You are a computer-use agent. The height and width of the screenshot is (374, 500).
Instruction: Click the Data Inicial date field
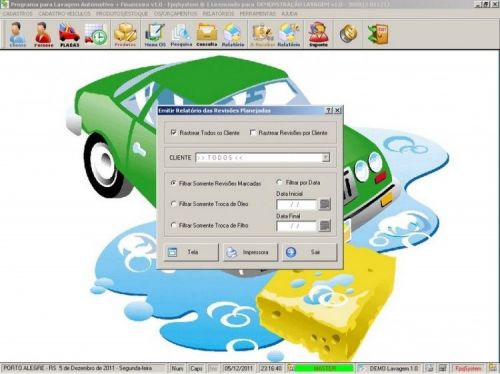tap(296, 204)
